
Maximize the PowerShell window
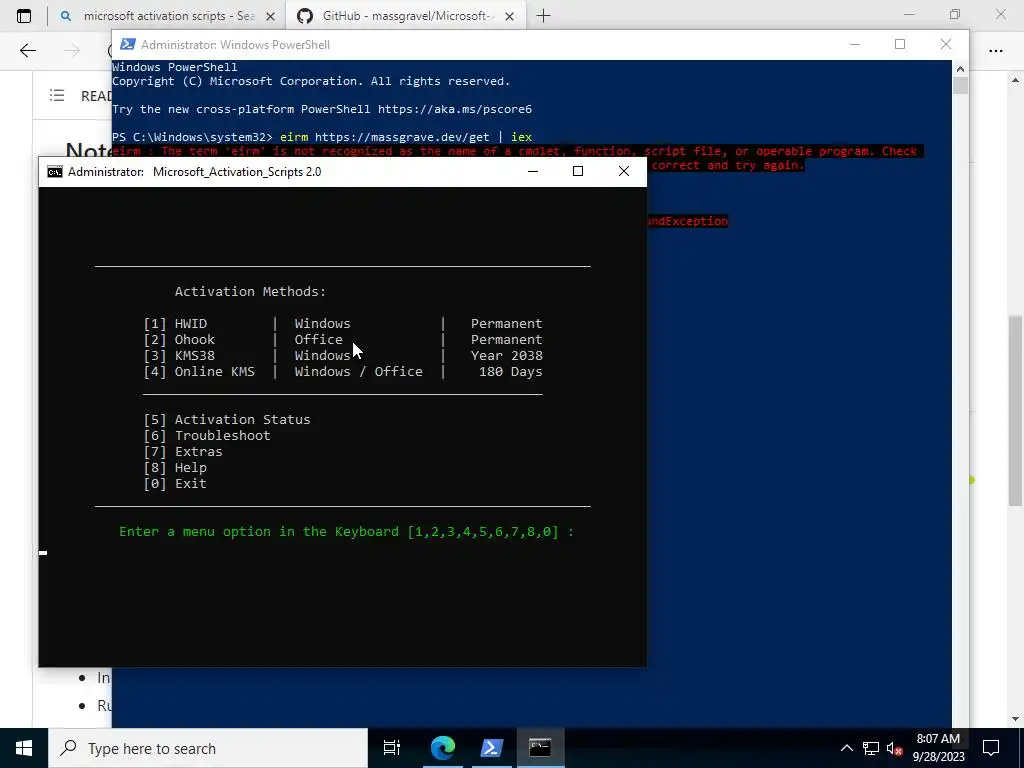pyautogui.click(x=900, y=44)
